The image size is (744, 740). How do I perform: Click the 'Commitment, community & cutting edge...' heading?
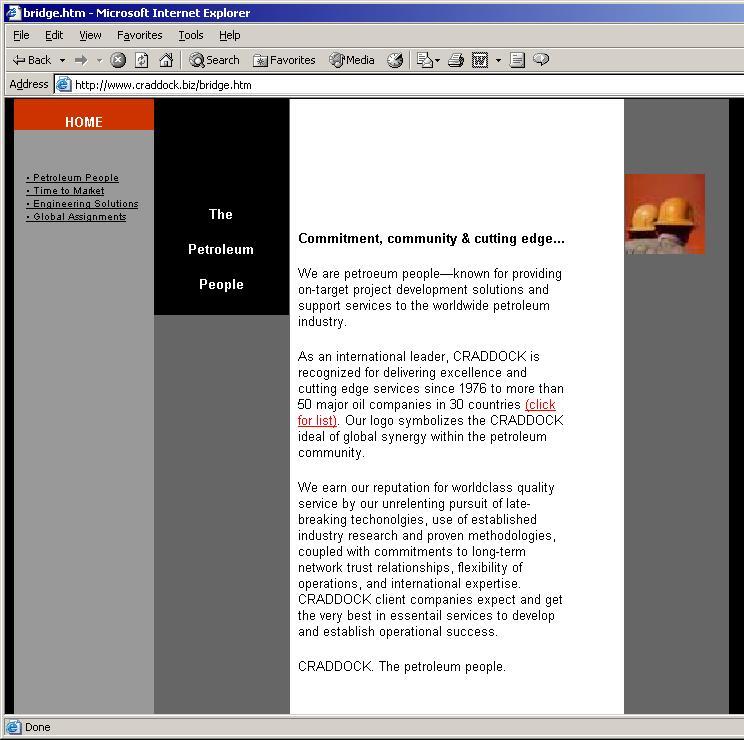coord(431,239)
